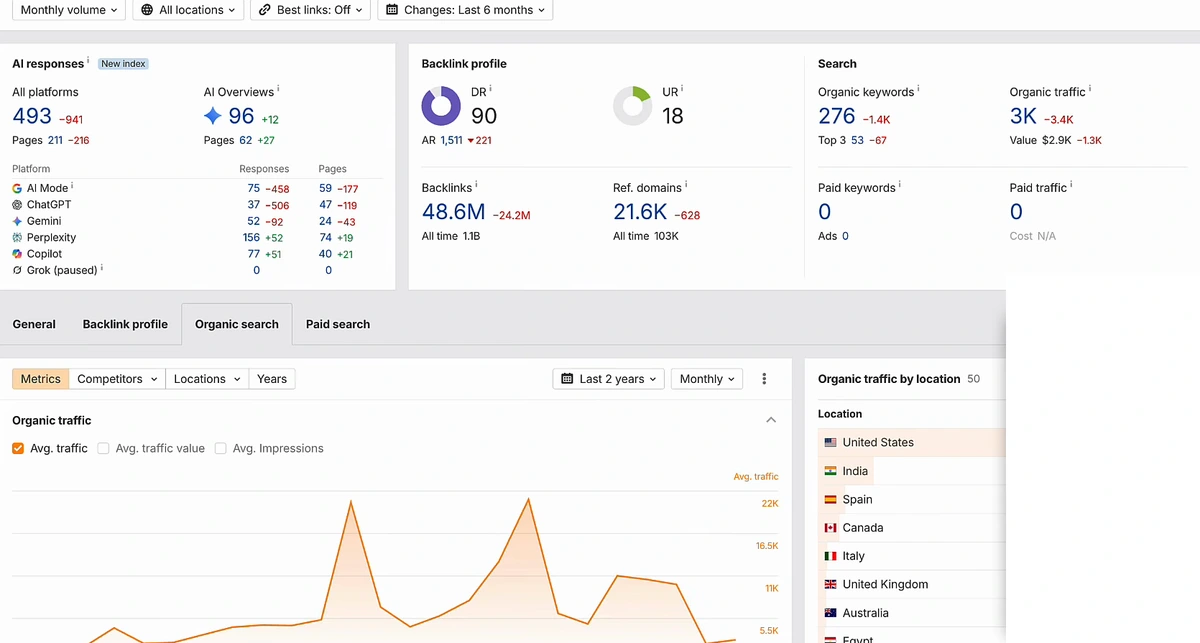
Task: Click the orange Avg. traffic axis legend
Action: click(756, 477)
